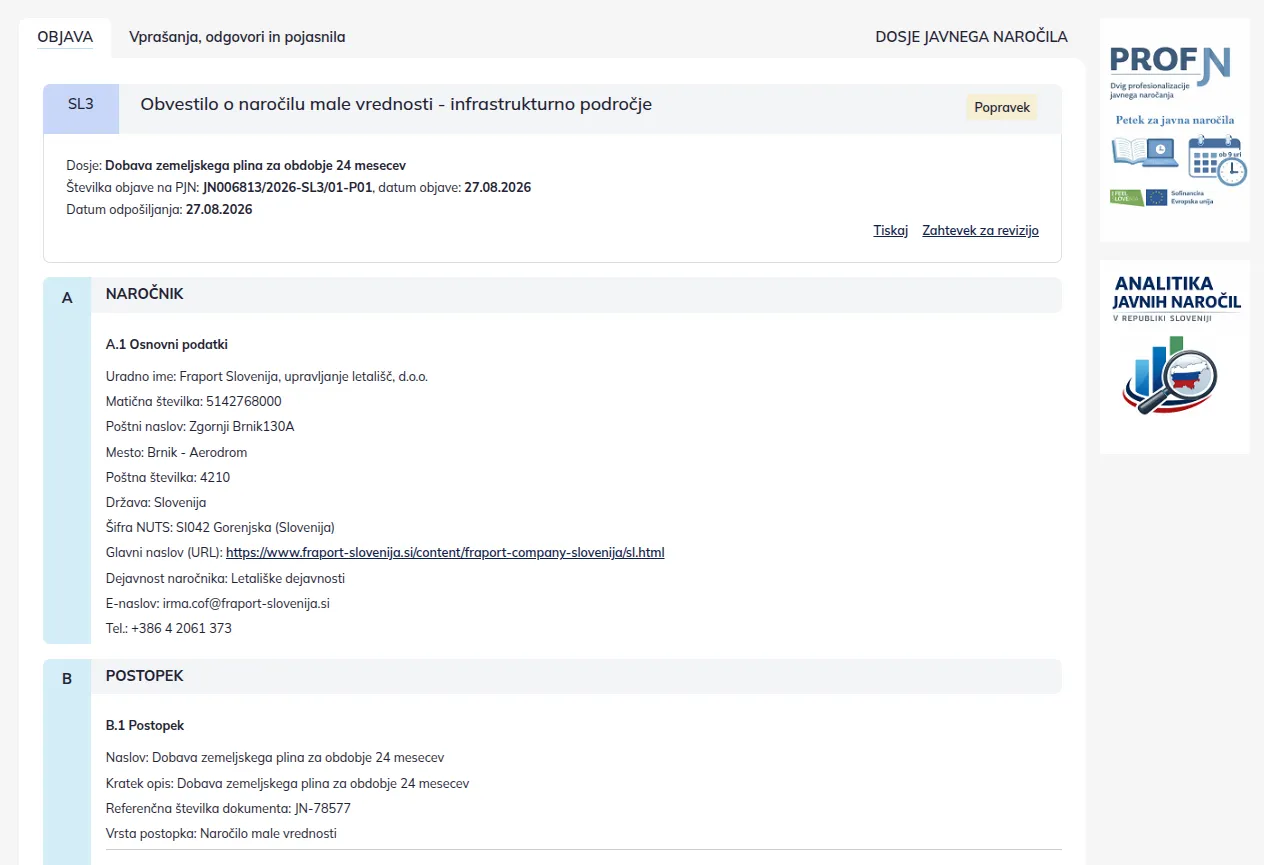The image size is (1264, 865).
Task: Select the Kratek opis line
Action: (x=287, y=783)
